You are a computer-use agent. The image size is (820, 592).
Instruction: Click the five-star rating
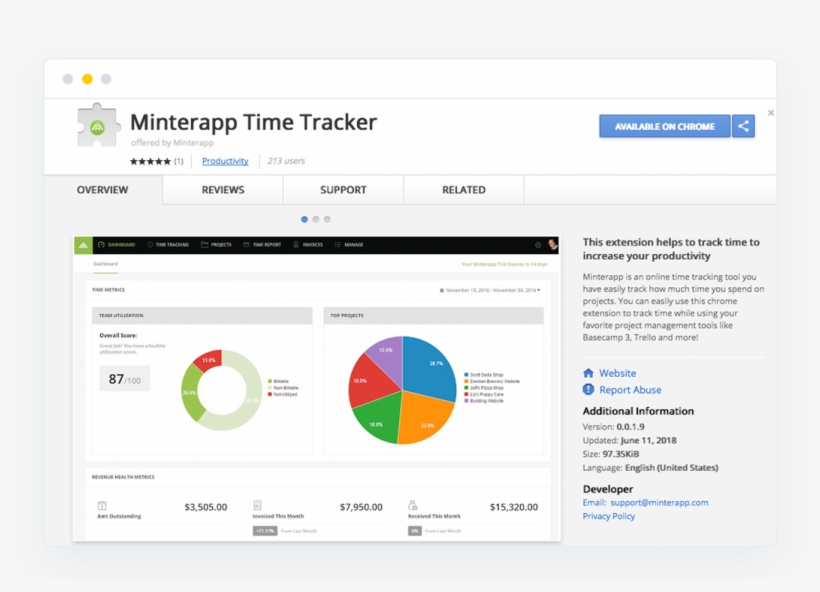(150, 161)
